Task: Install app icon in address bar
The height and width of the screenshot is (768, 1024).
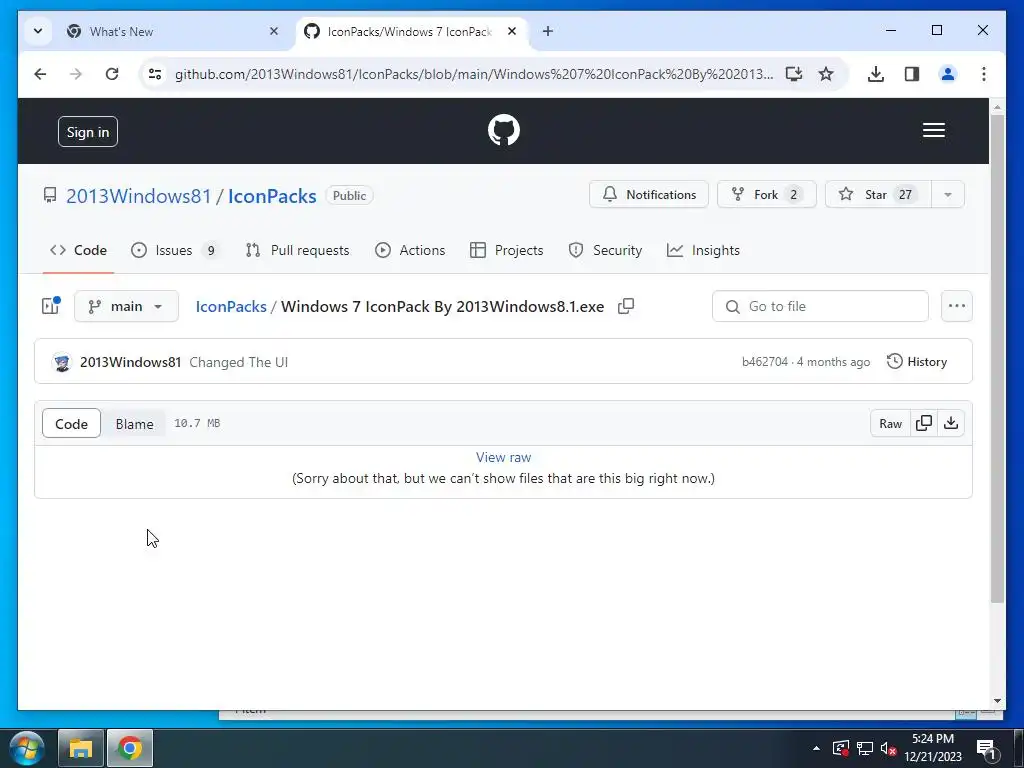Action: click(793, 74)
